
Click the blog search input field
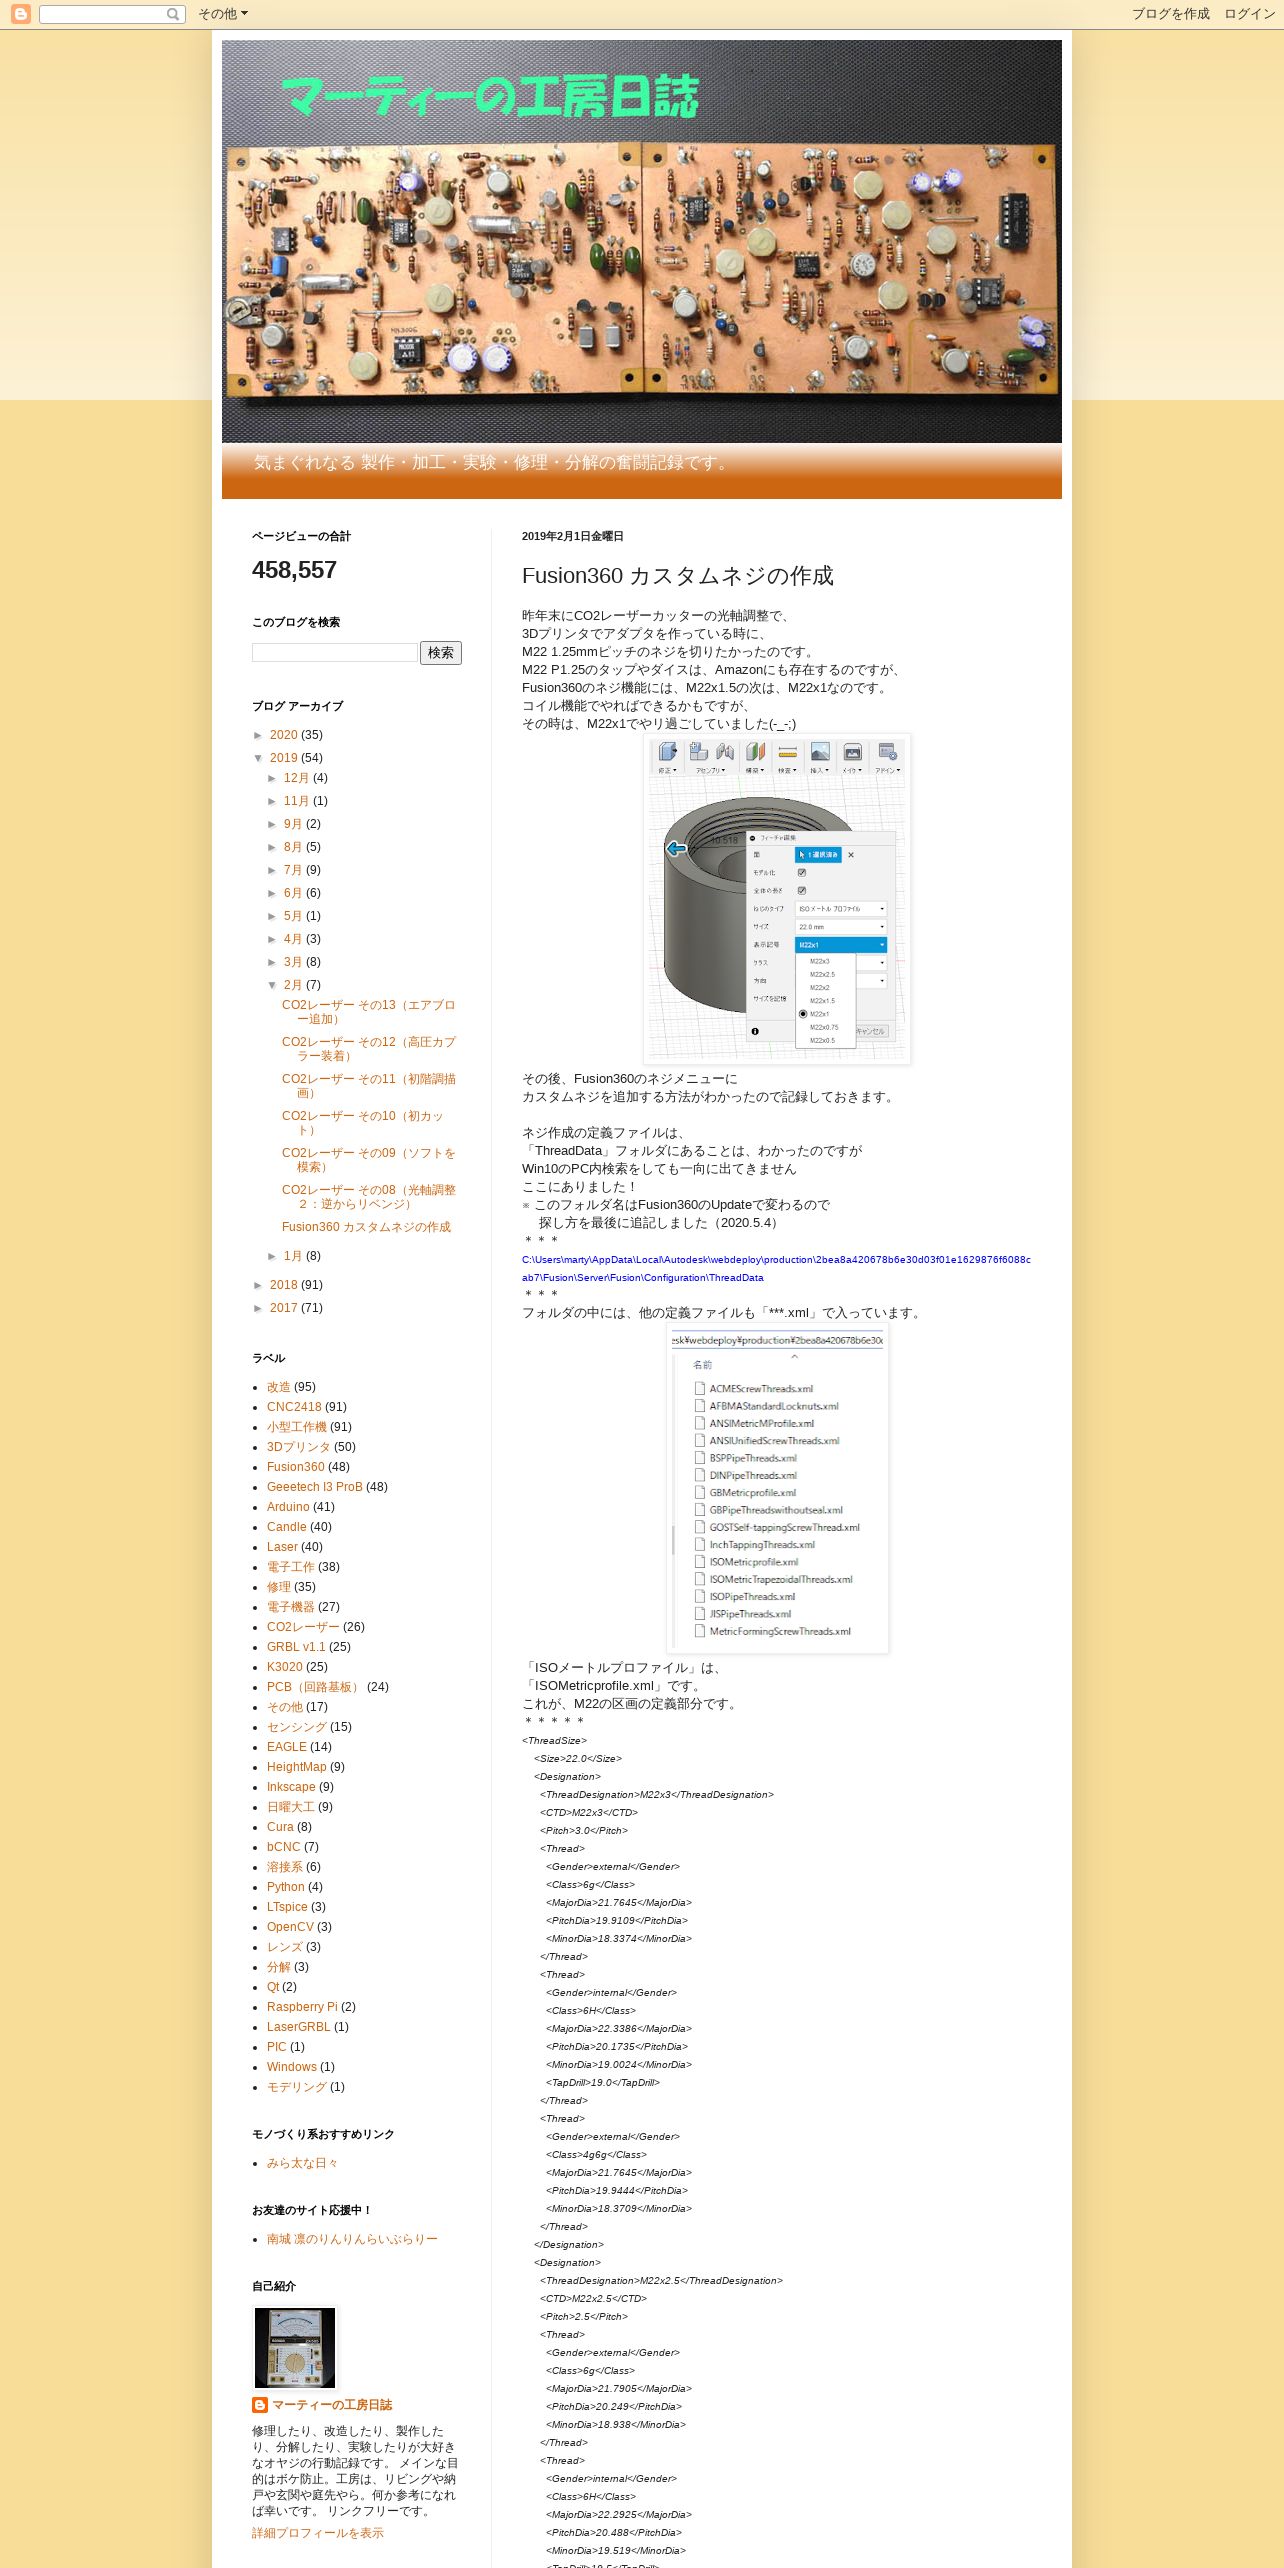point(335,652)
